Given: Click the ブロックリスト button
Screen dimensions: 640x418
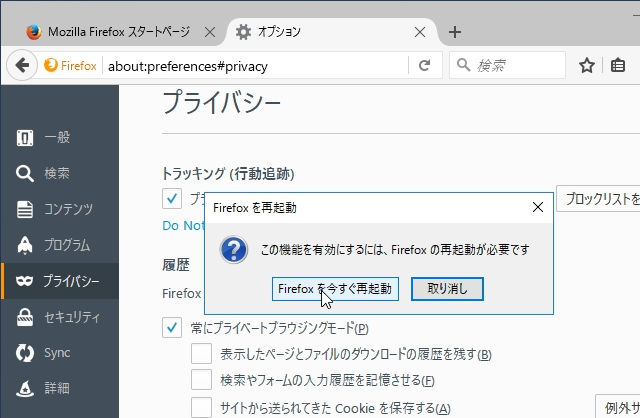Looking at the screenshot, I should [x=598, y=199].
